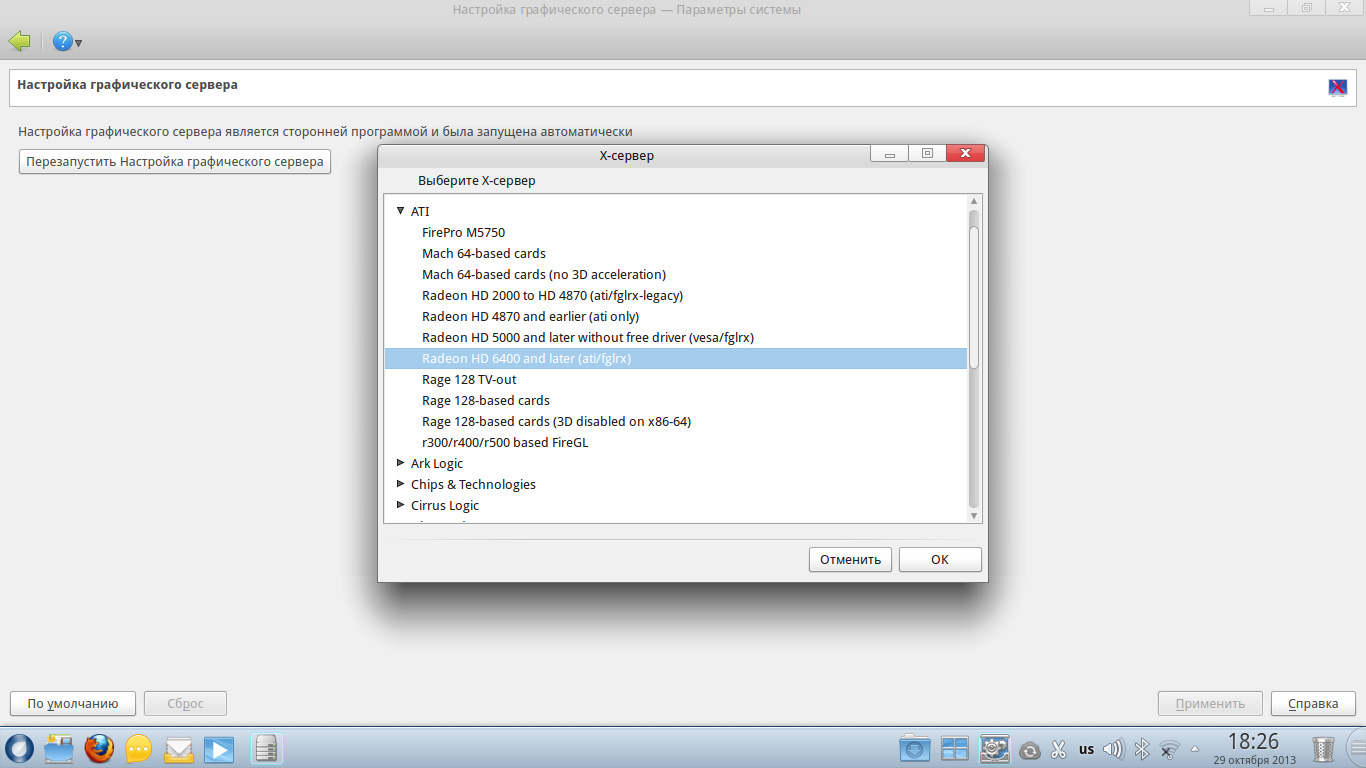Click the Справка help button
This screenshot has height=768, width=1366.
(1313, 703)
